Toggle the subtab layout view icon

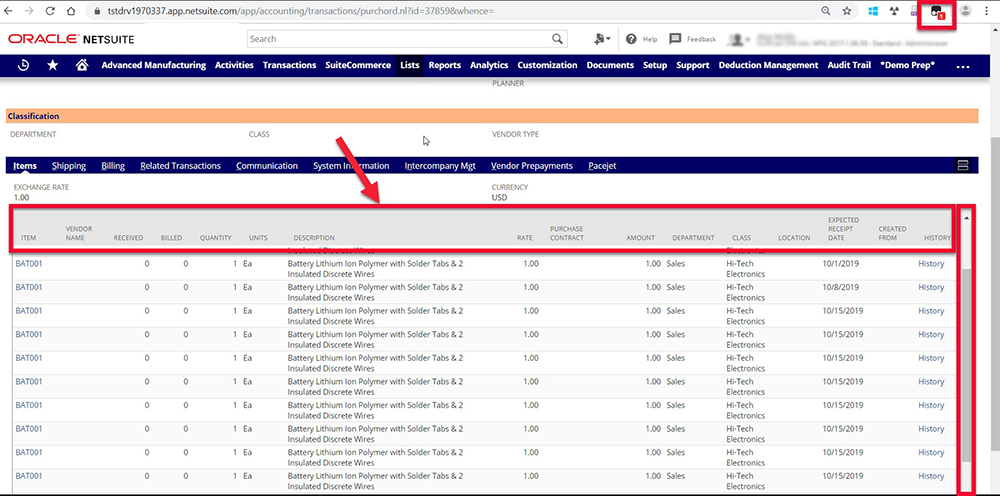pos(963,165)
